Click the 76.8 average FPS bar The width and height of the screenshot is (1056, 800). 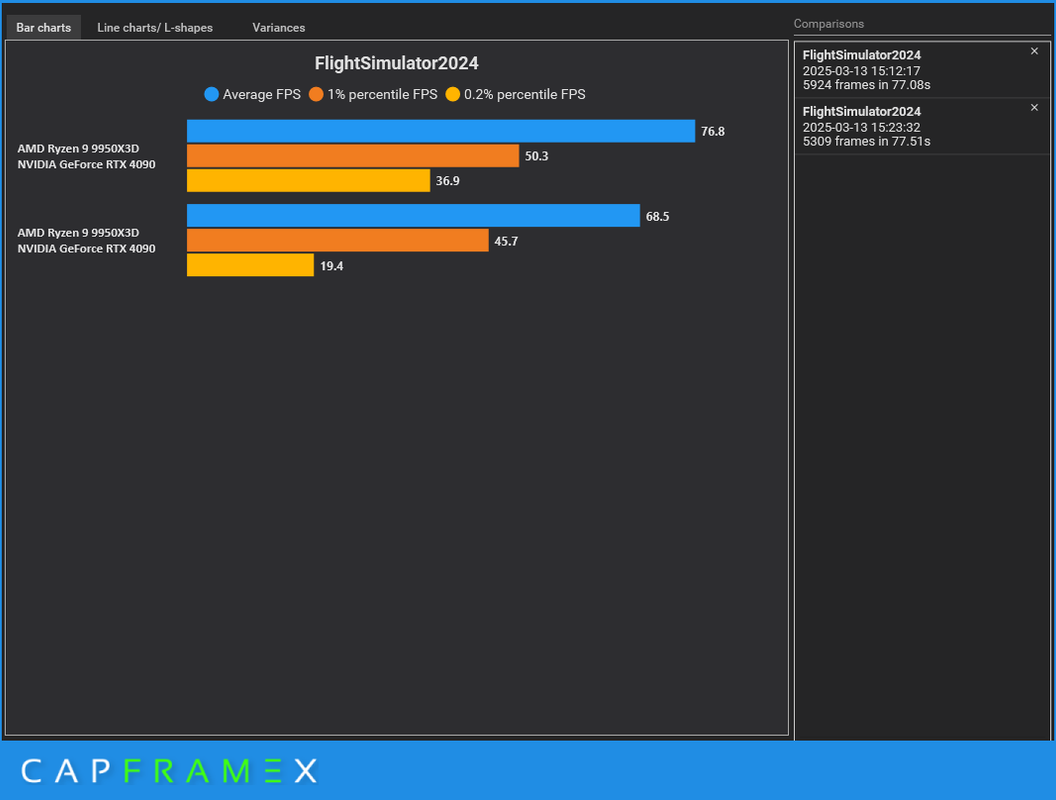point(440,131)
